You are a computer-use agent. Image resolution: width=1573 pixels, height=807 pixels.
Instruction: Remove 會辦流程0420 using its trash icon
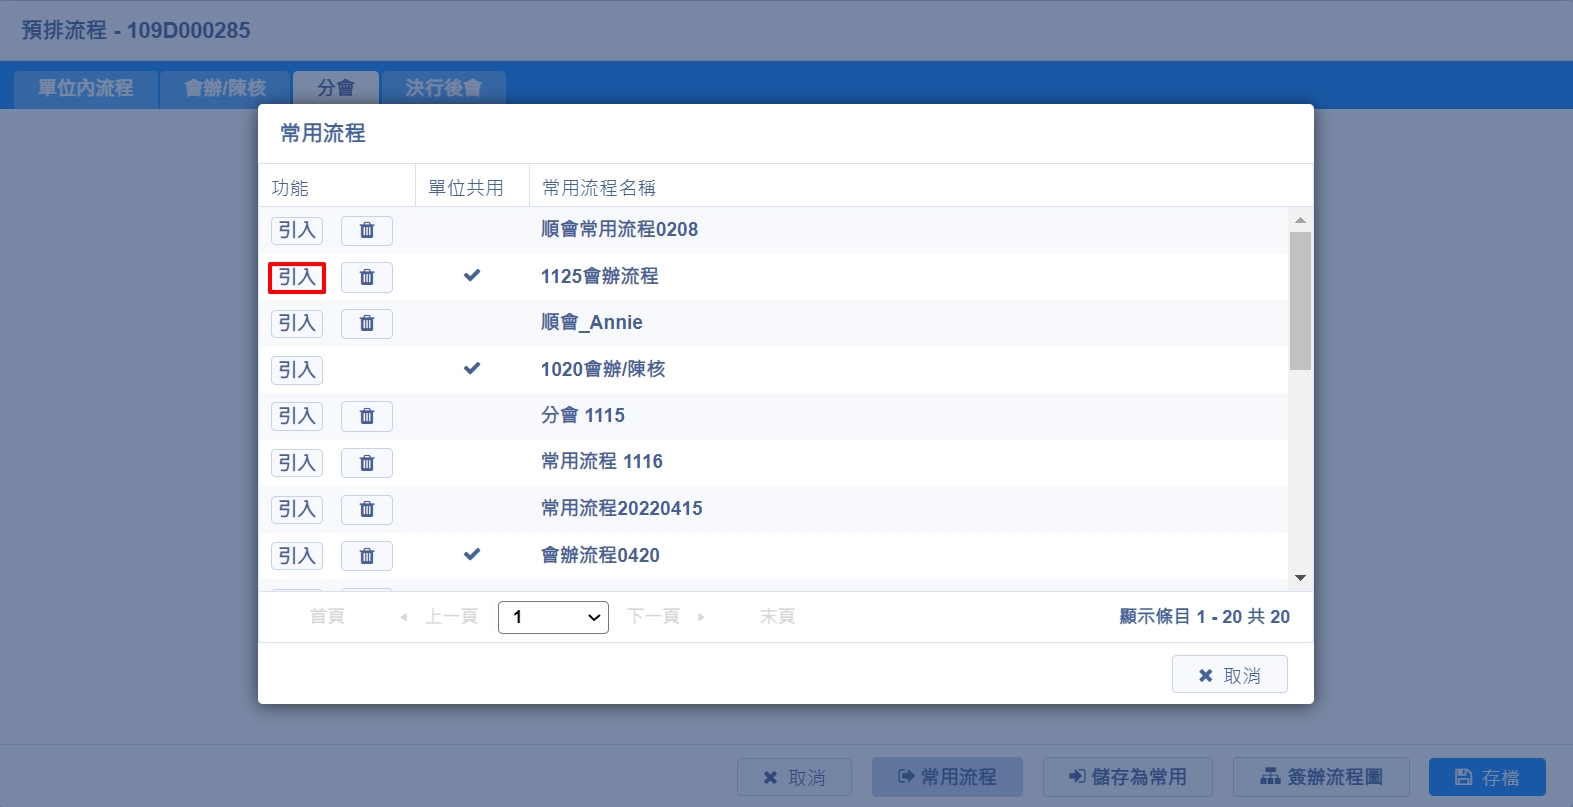[x=366, y=556]
